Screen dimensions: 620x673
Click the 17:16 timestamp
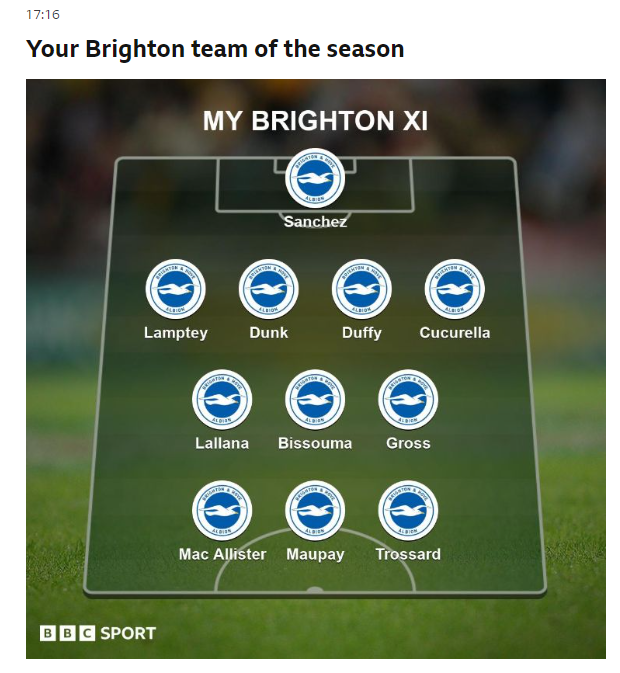43,15
